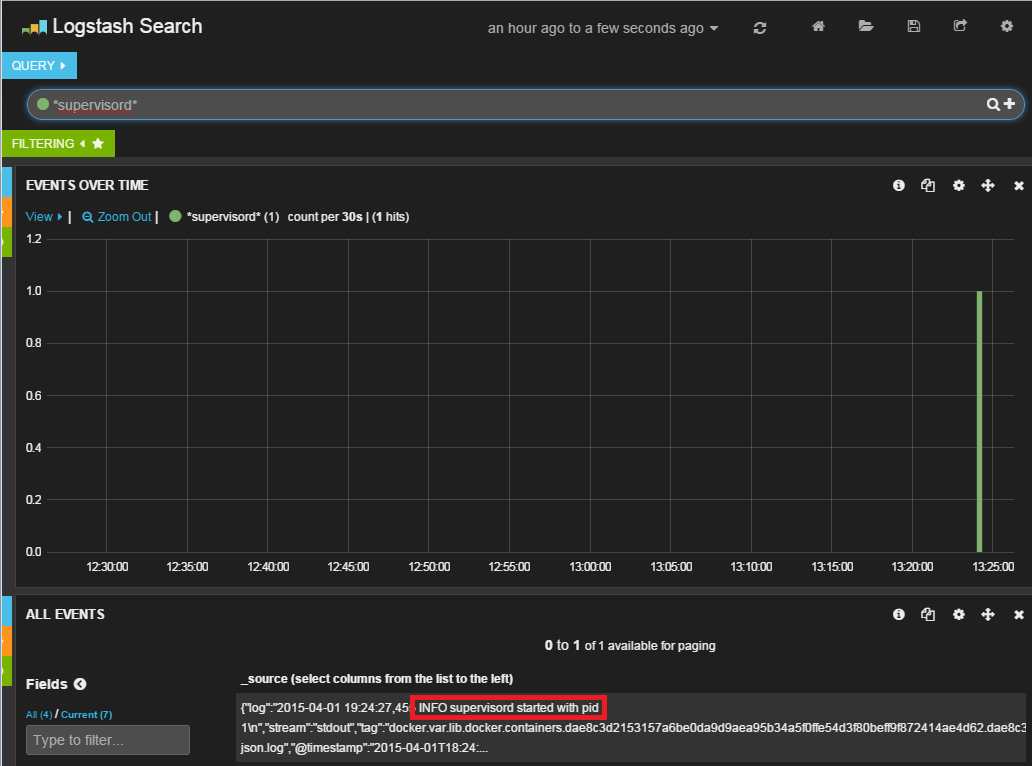Image resolution: width=1032 pixels, height=766 pixels.
Task: Go to the home dashboard icon
Action: [x=818, y=27]
